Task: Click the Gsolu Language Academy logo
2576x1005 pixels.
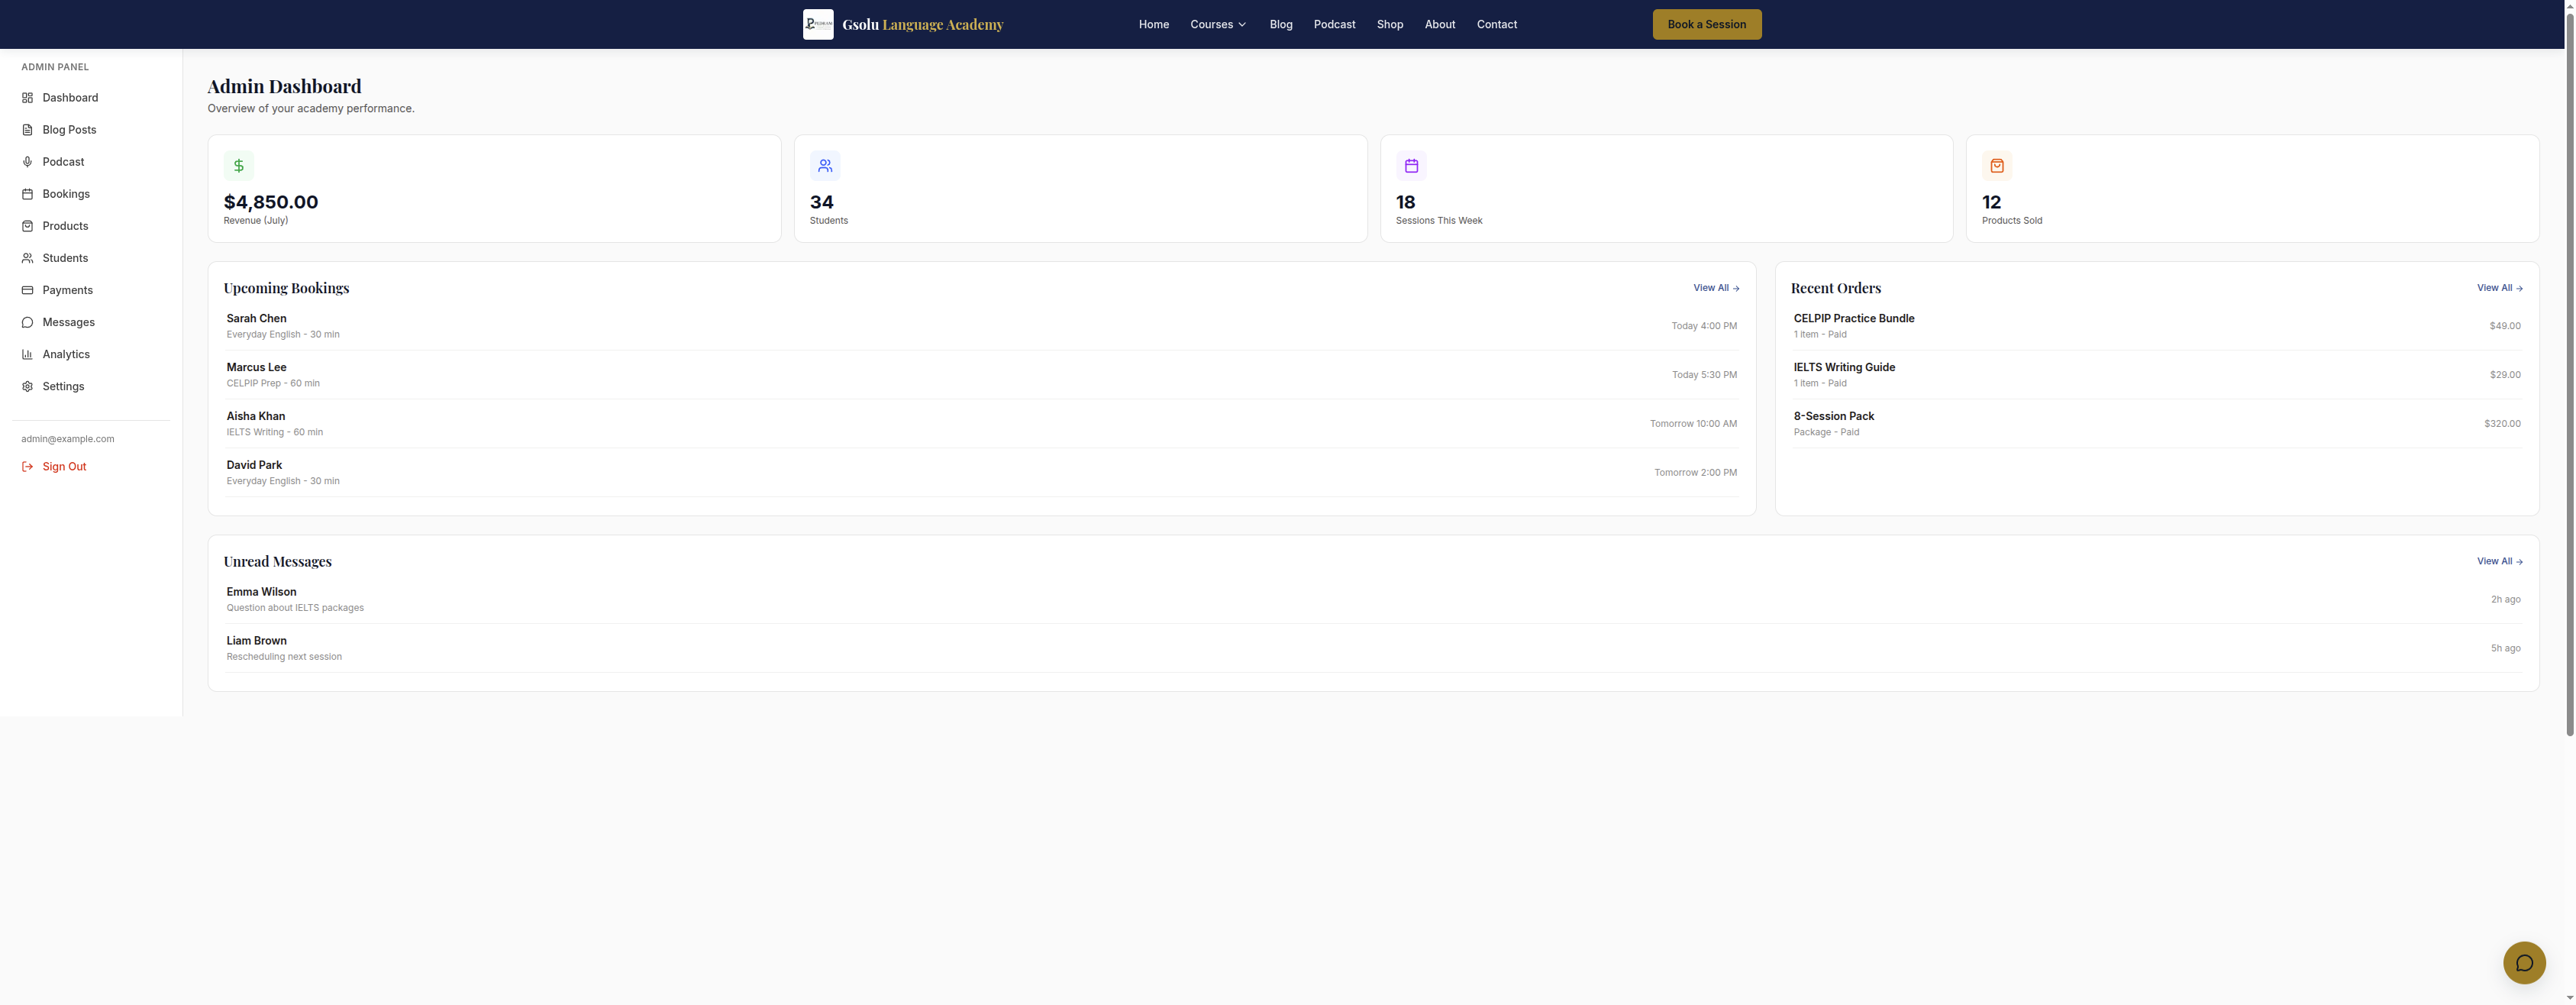Action: click(818, 24)
